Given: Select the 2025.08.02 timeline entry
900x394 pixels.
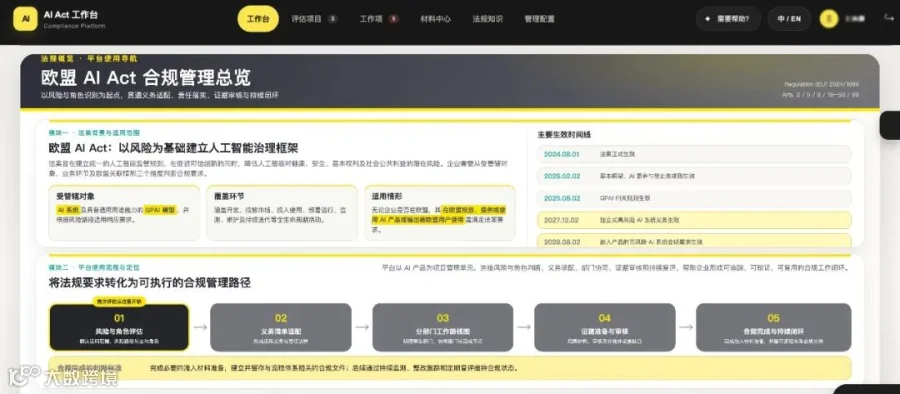Looking at the screenshot, I should (x=694, y=198).
